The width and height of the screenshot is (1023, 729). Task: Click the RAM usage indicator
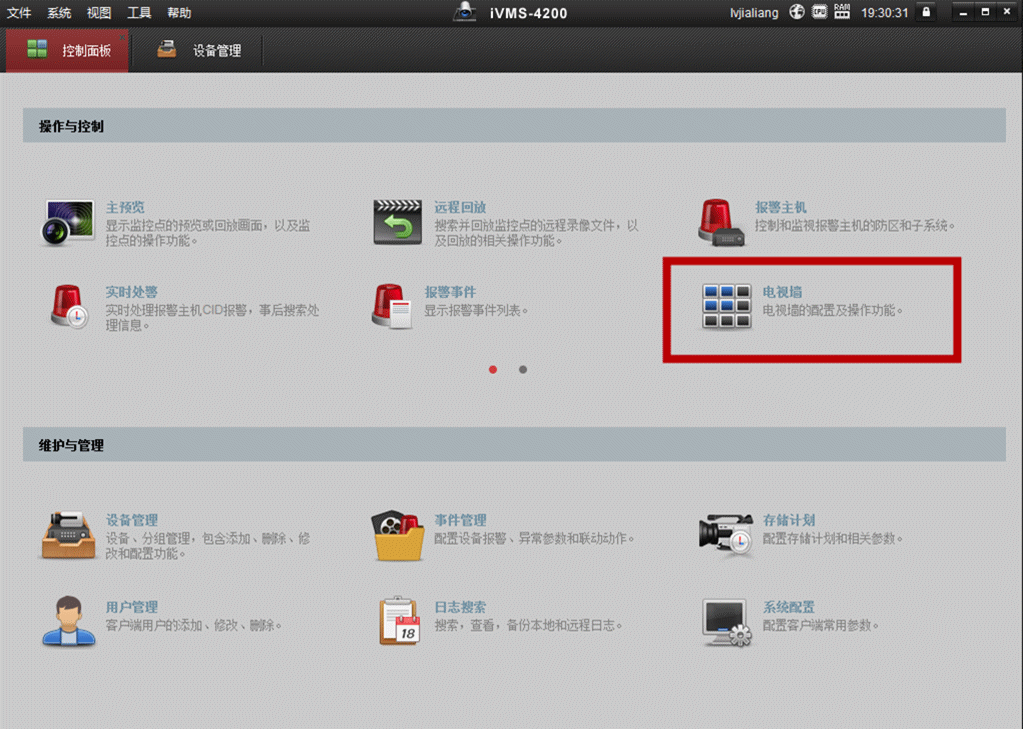(841, 11)
